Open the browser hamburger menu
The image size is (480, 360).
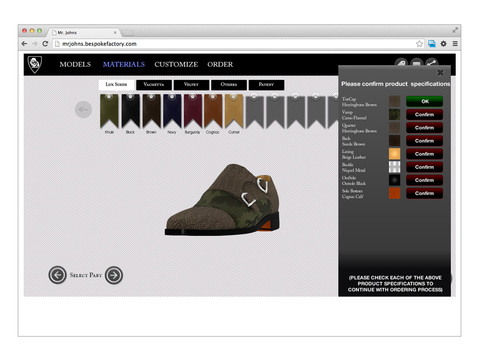point(455,44)
